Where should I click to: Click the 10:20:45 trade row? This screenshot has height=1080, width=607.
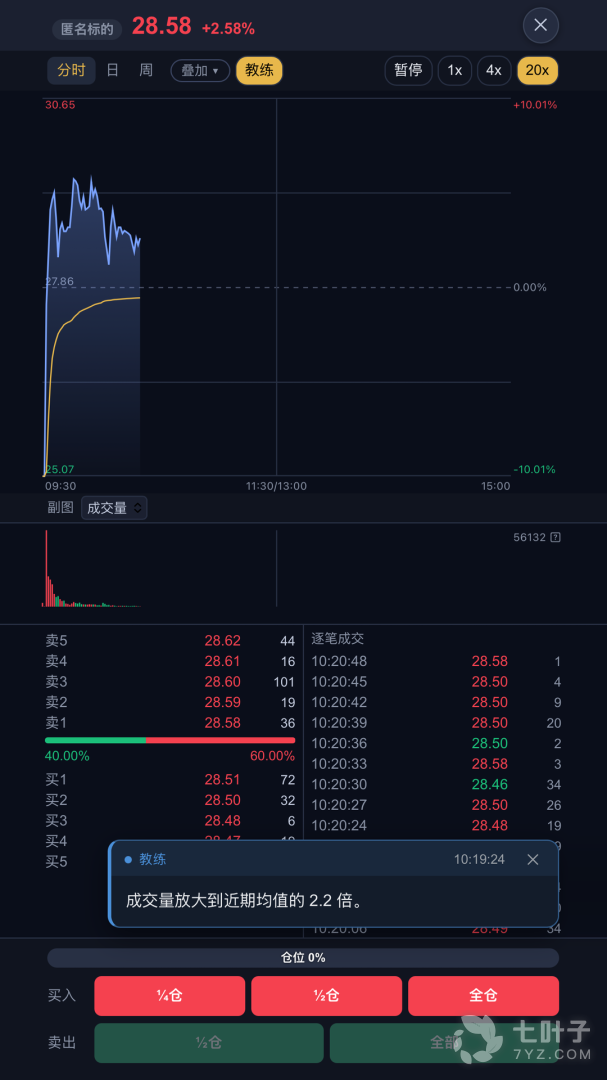click(436, 682)
